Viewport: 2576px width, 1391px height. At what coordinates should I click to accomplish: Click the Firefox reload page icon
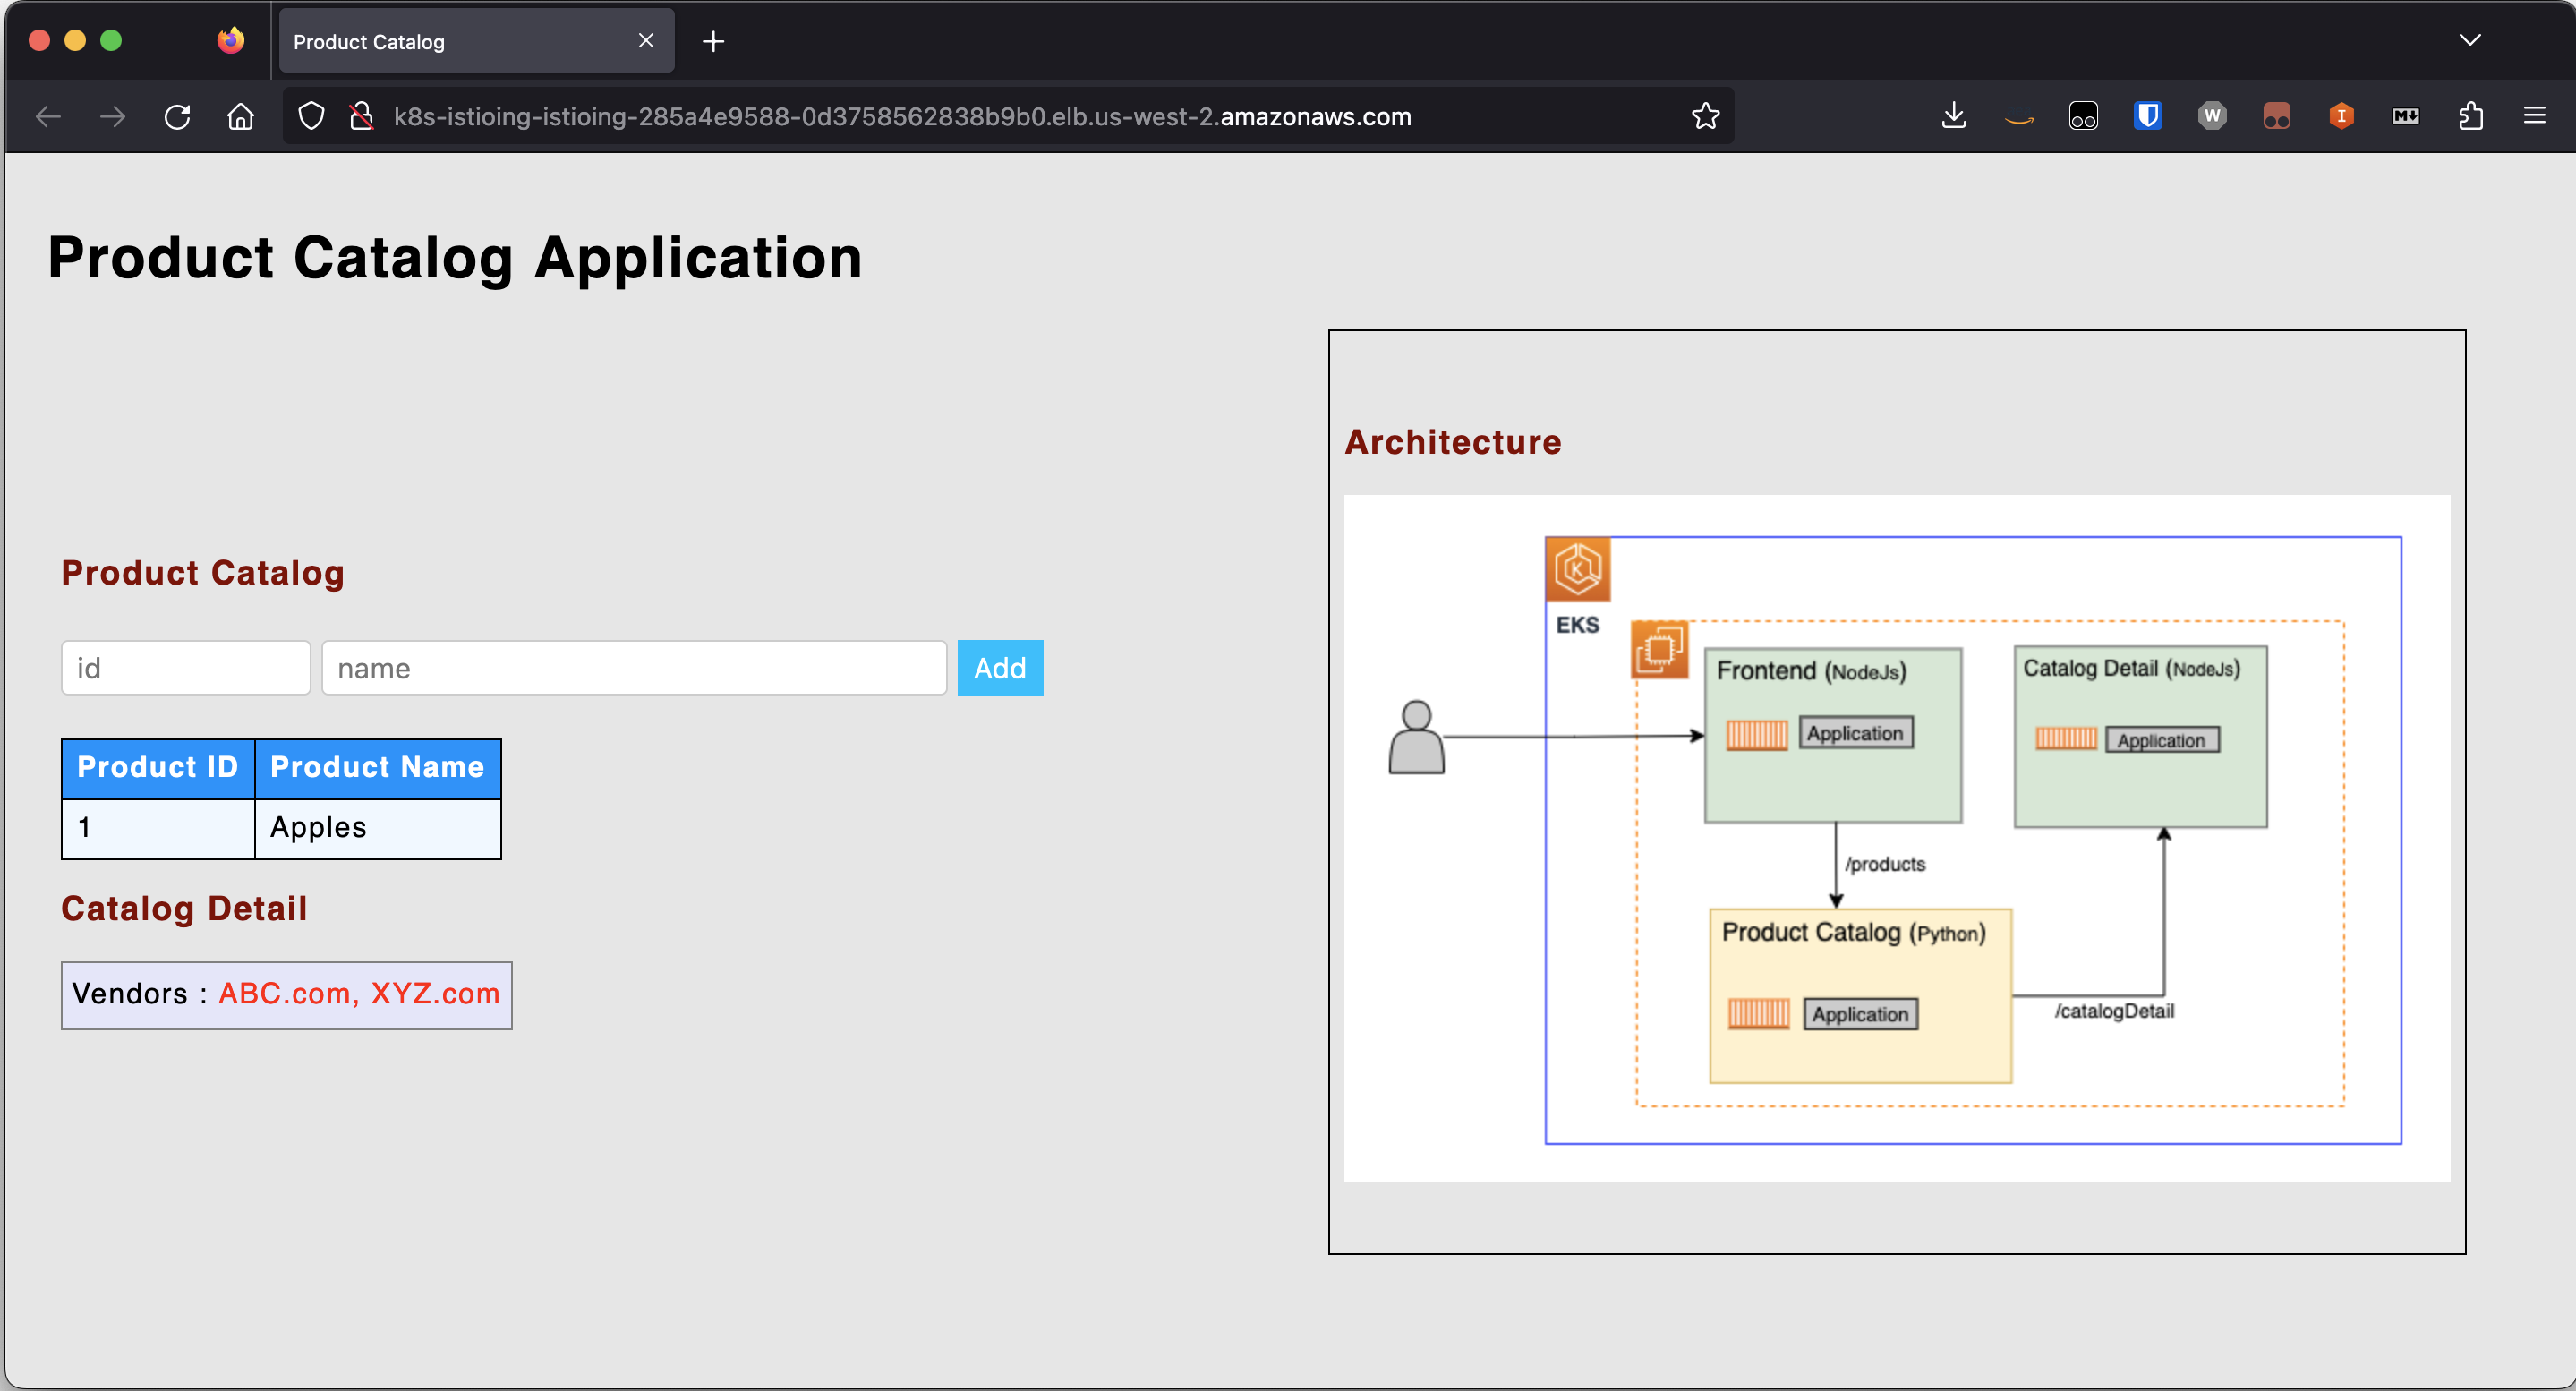[x=177, y=116]
